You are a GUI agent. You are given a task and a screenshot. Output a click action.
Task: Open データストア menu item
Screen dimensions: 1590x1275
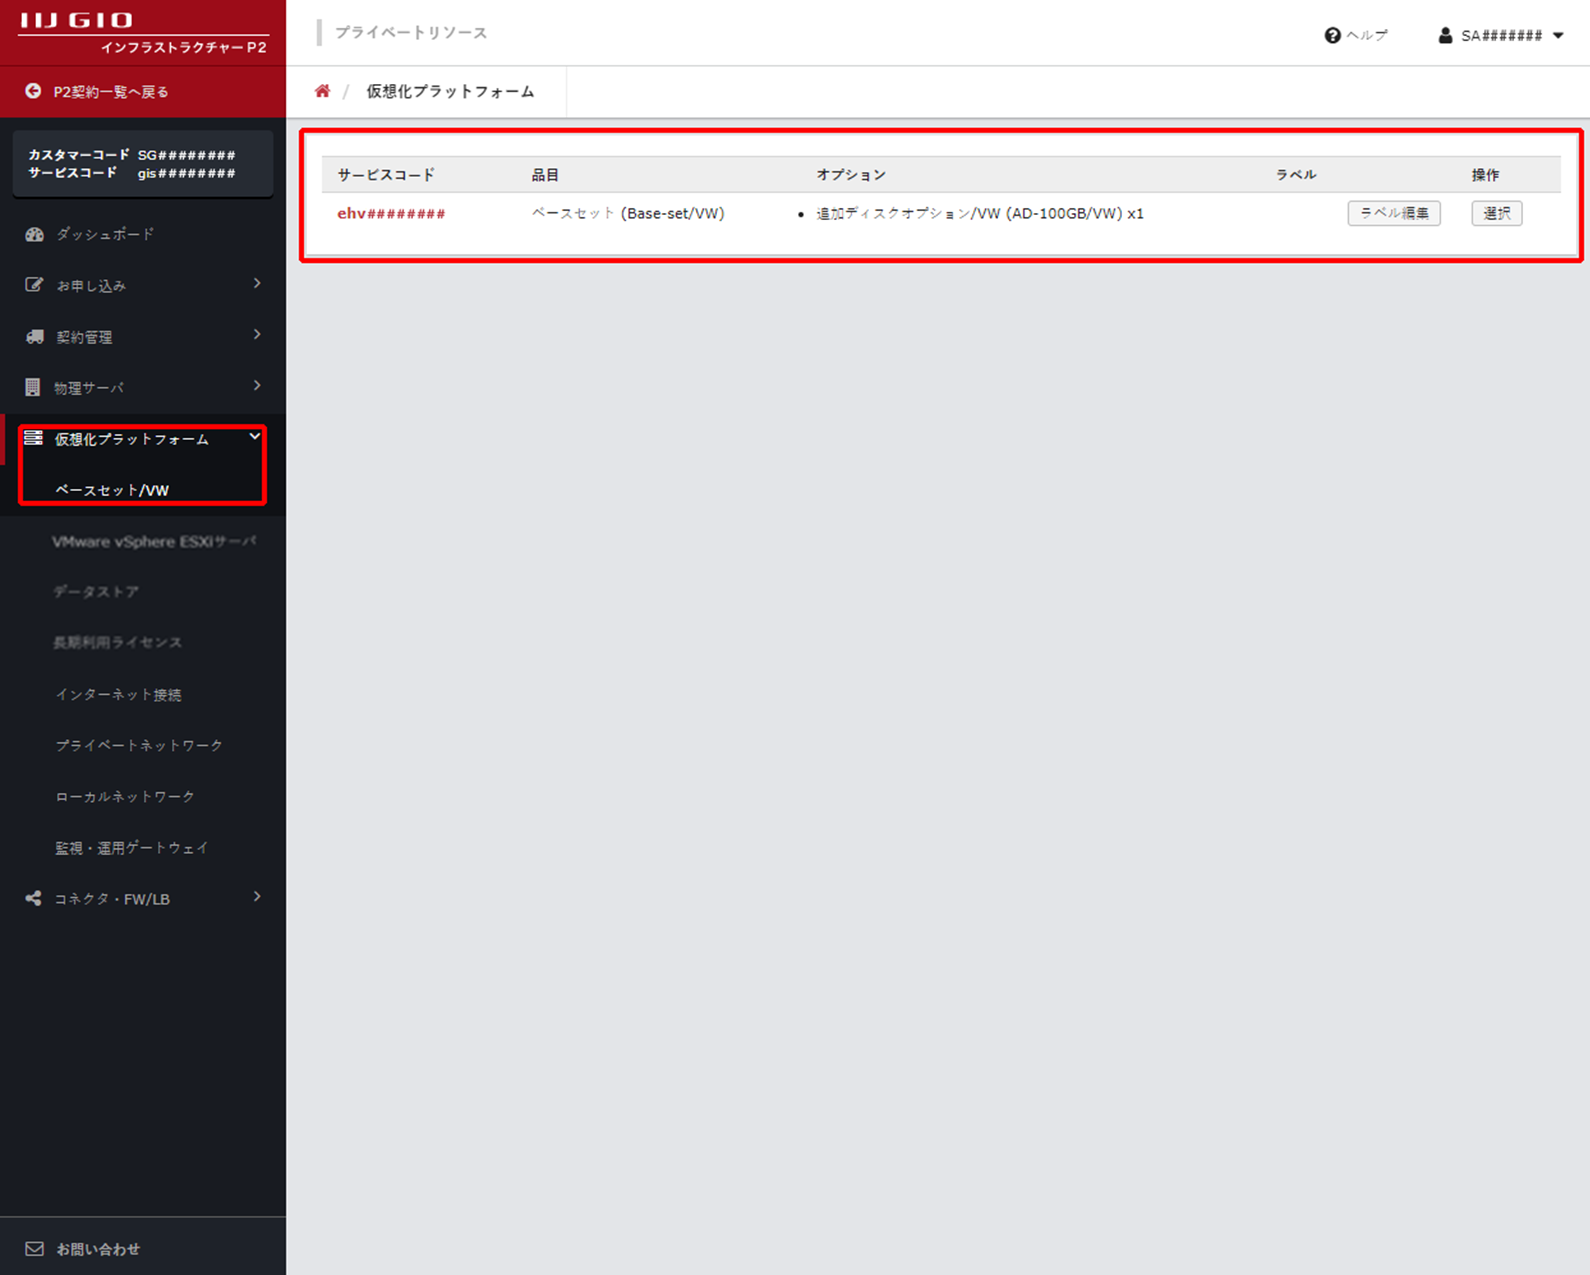[x=96, y=592]
